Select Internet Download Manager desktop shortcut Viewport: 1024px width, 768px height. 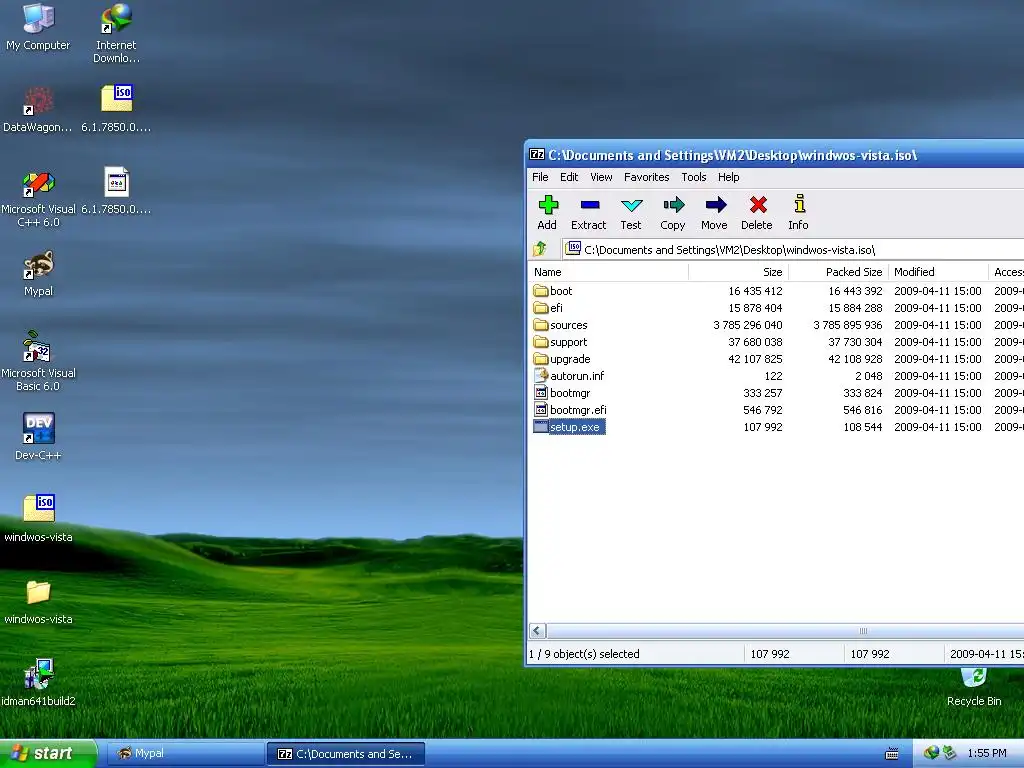[116, 33]
